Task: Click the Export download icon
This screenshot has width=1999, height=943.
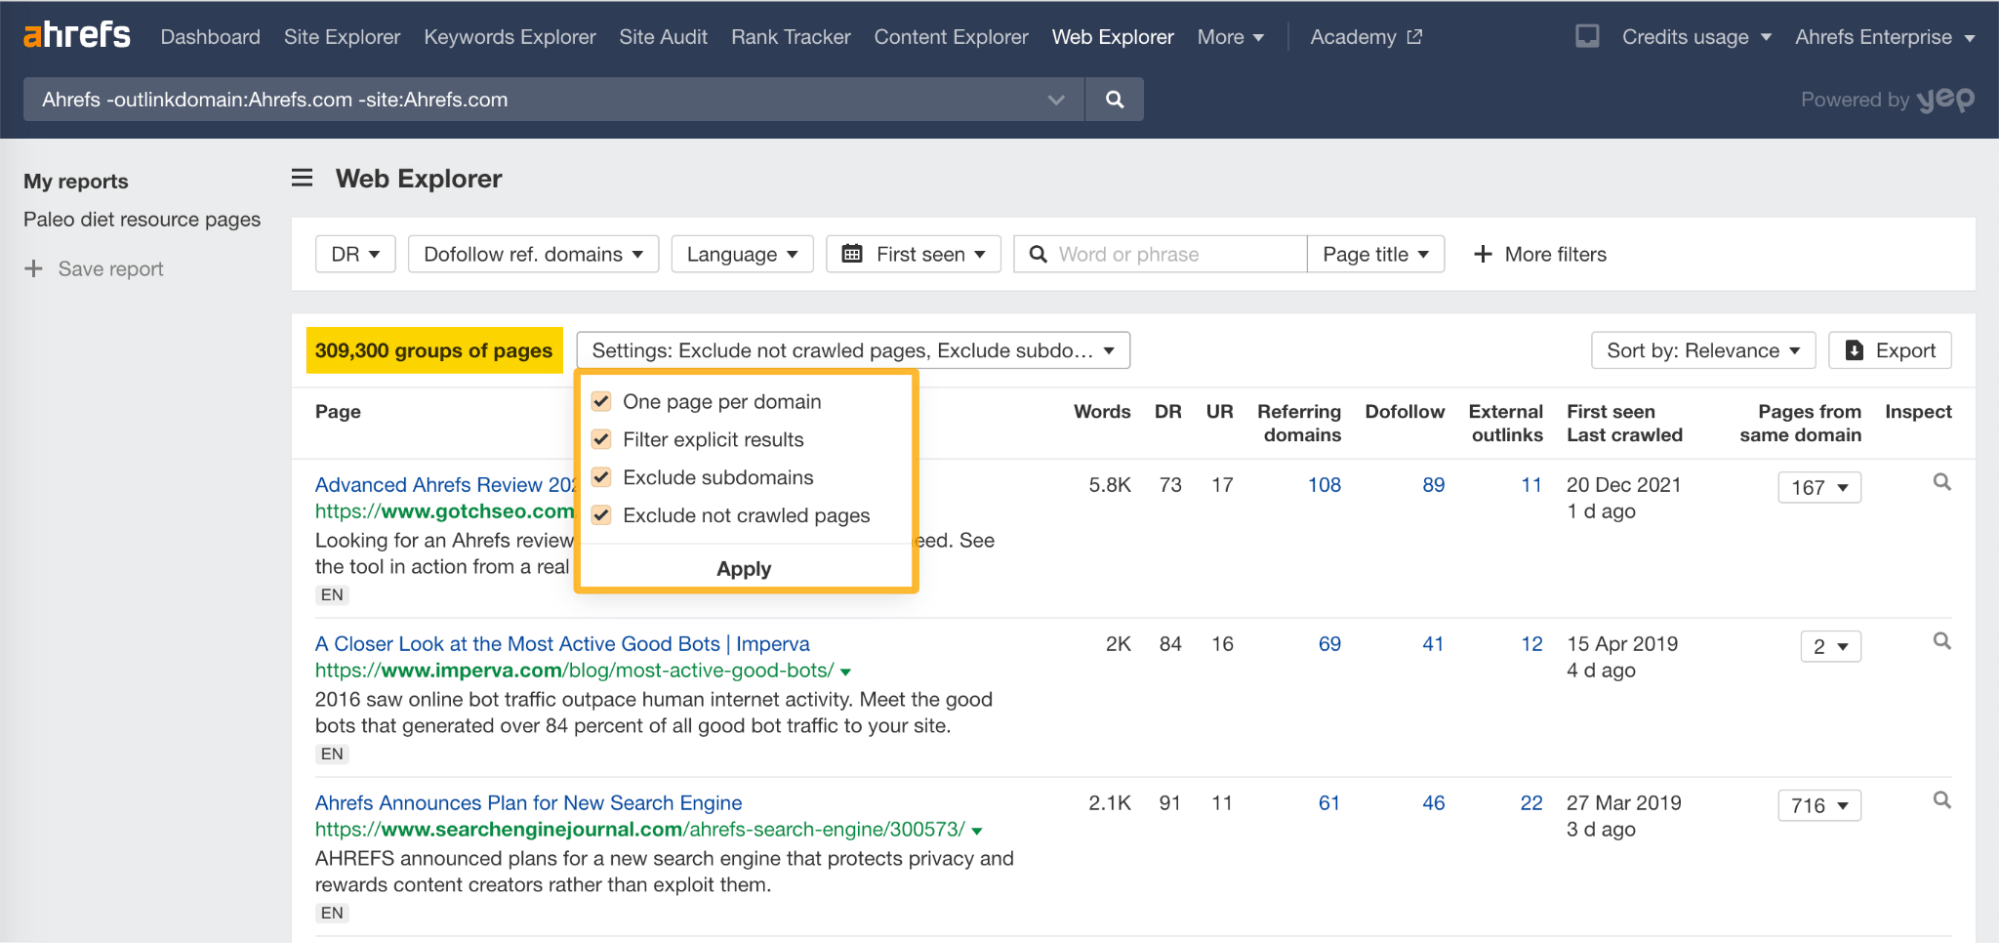Action: click(1854, 350)
